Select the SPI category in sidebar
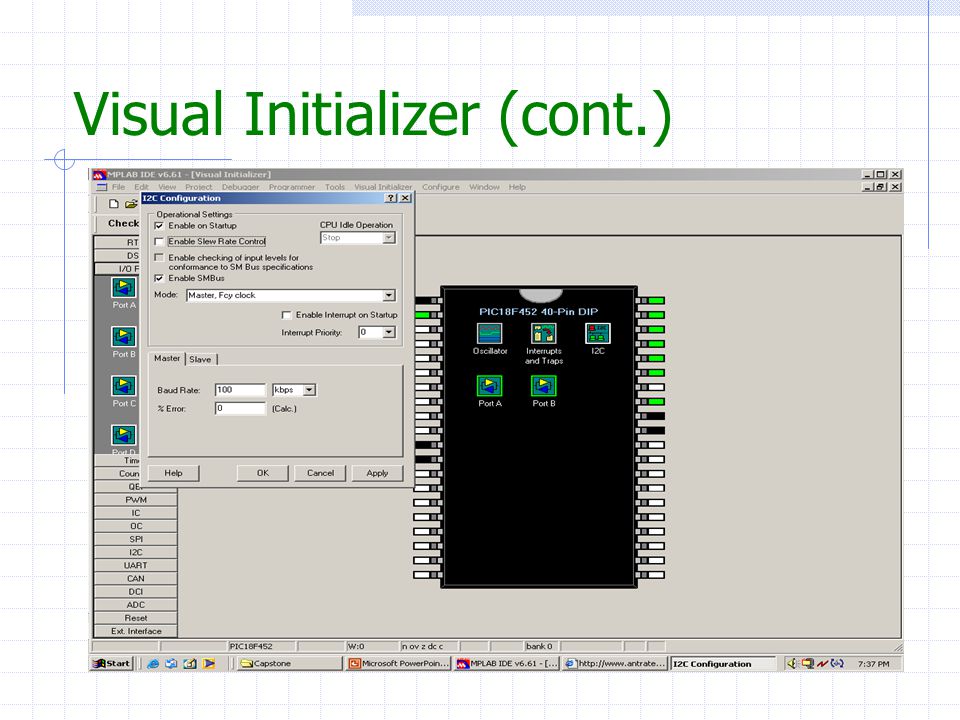960x720 pixels. (x=136, y=539)
